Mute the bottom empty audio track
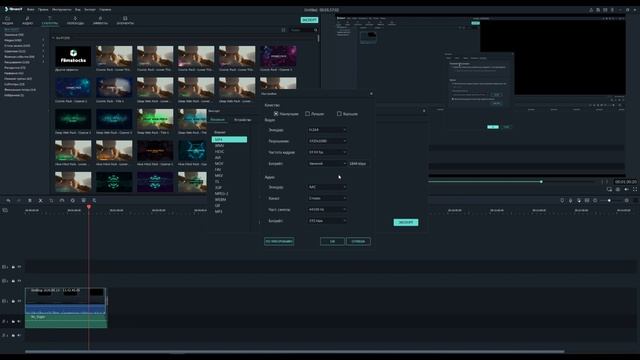The width and height of the screenshot is (640, 360). click(19, 336)
